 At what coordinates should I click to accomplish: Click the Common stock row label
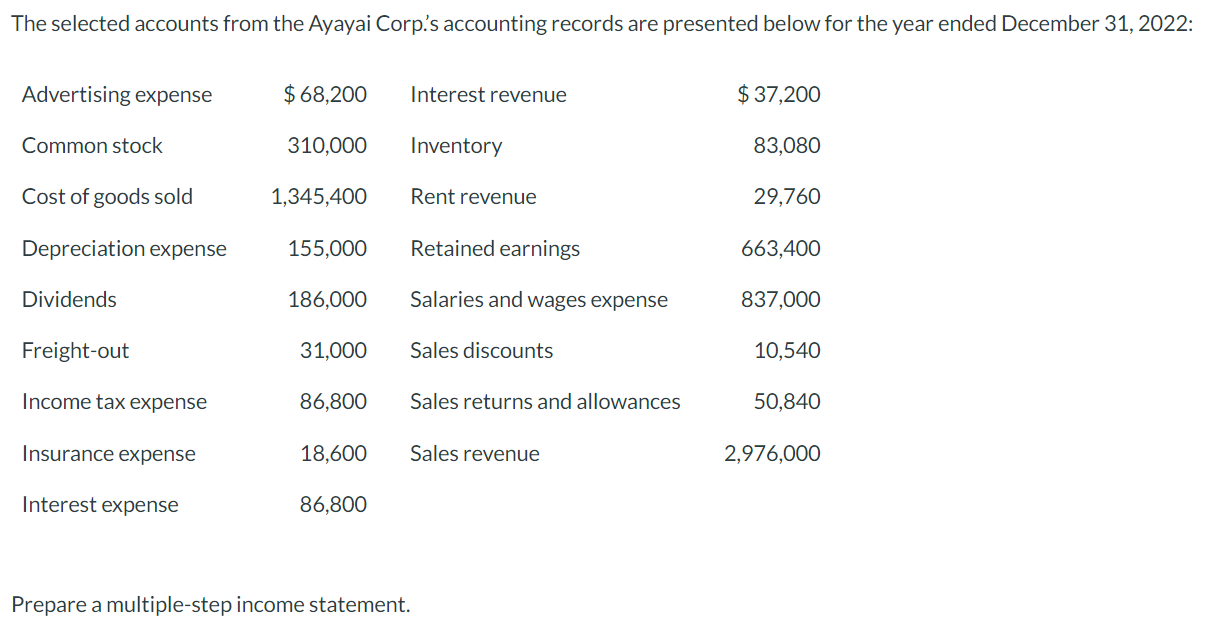coord(92,146)
